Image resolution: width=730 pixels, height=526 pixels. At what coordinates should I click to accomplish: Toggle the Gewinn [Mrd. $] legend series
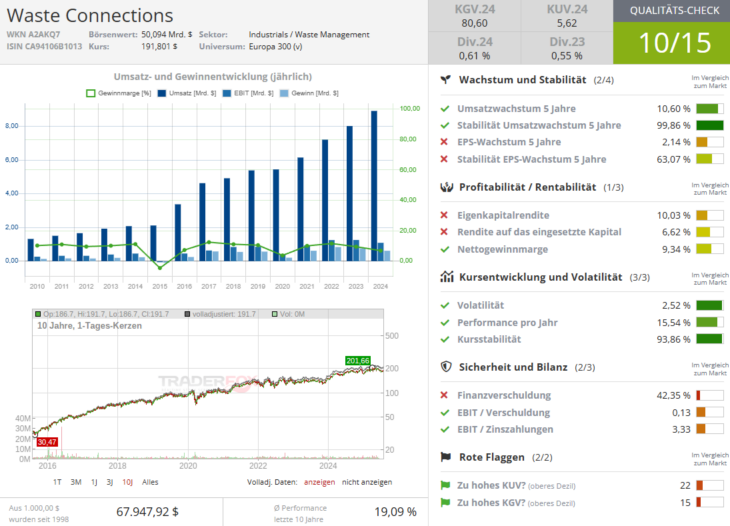tap(309, 93)
